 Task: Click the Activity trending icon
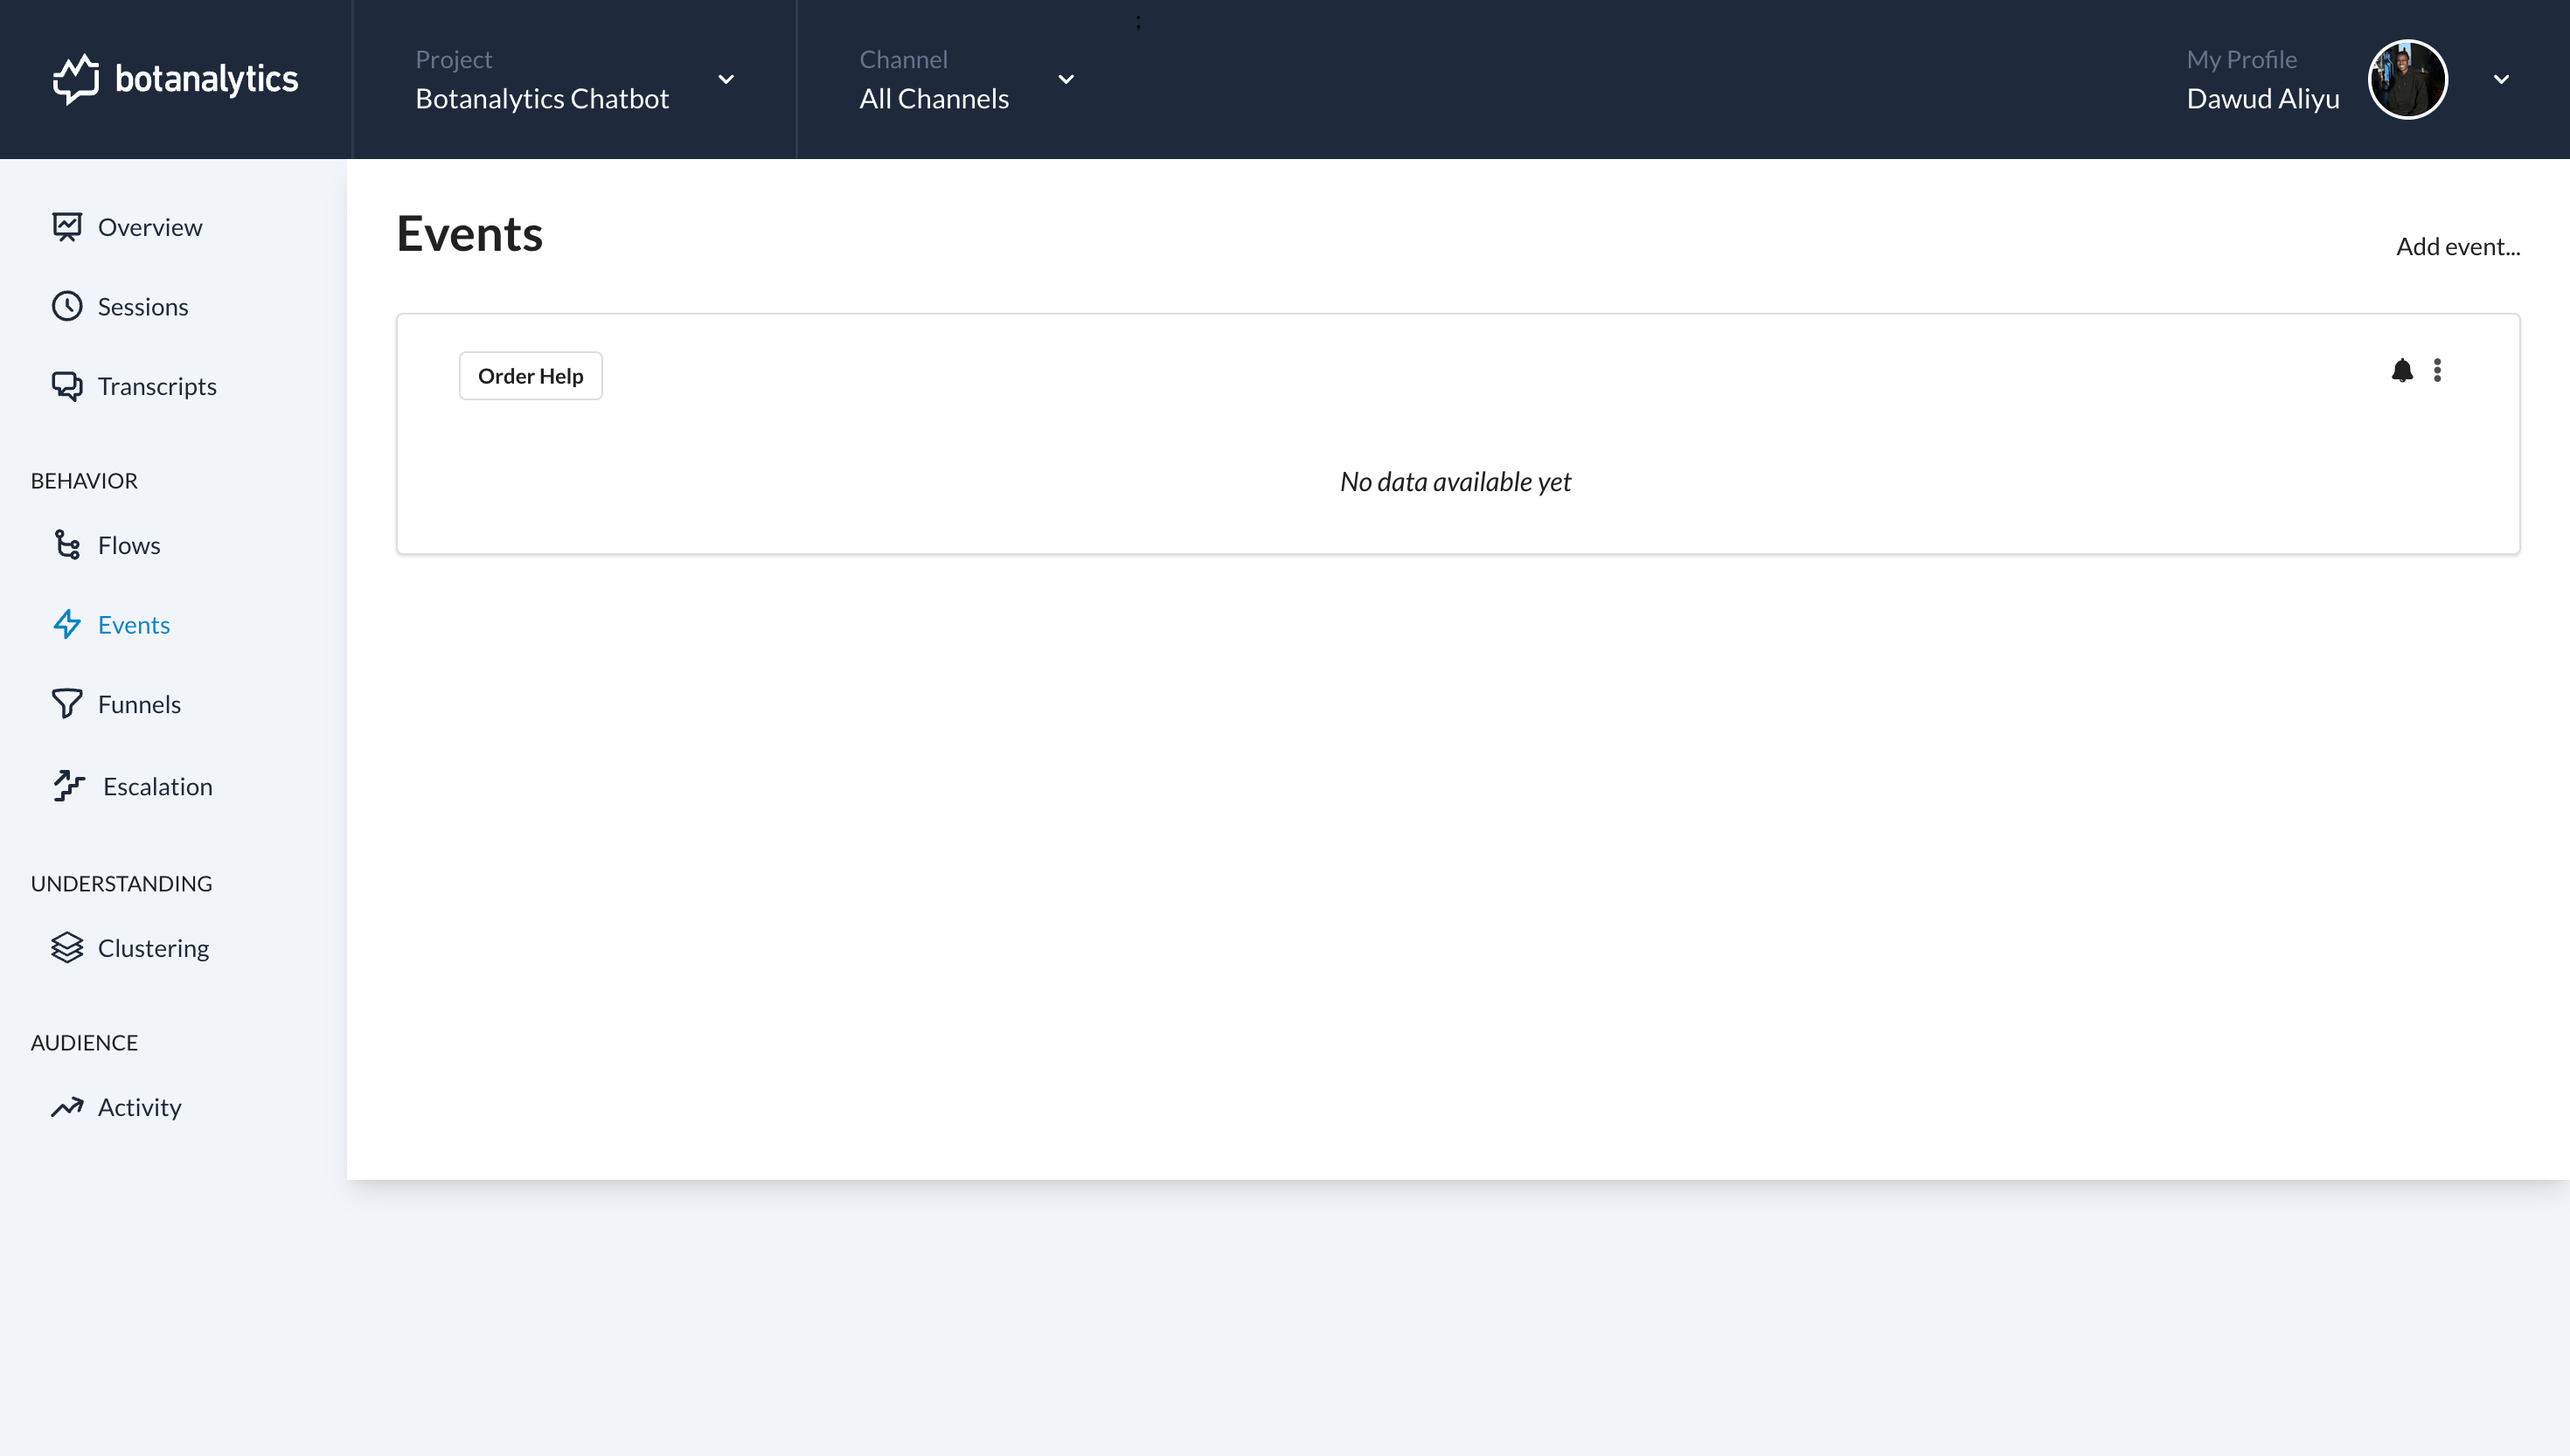coord(67,1106)
